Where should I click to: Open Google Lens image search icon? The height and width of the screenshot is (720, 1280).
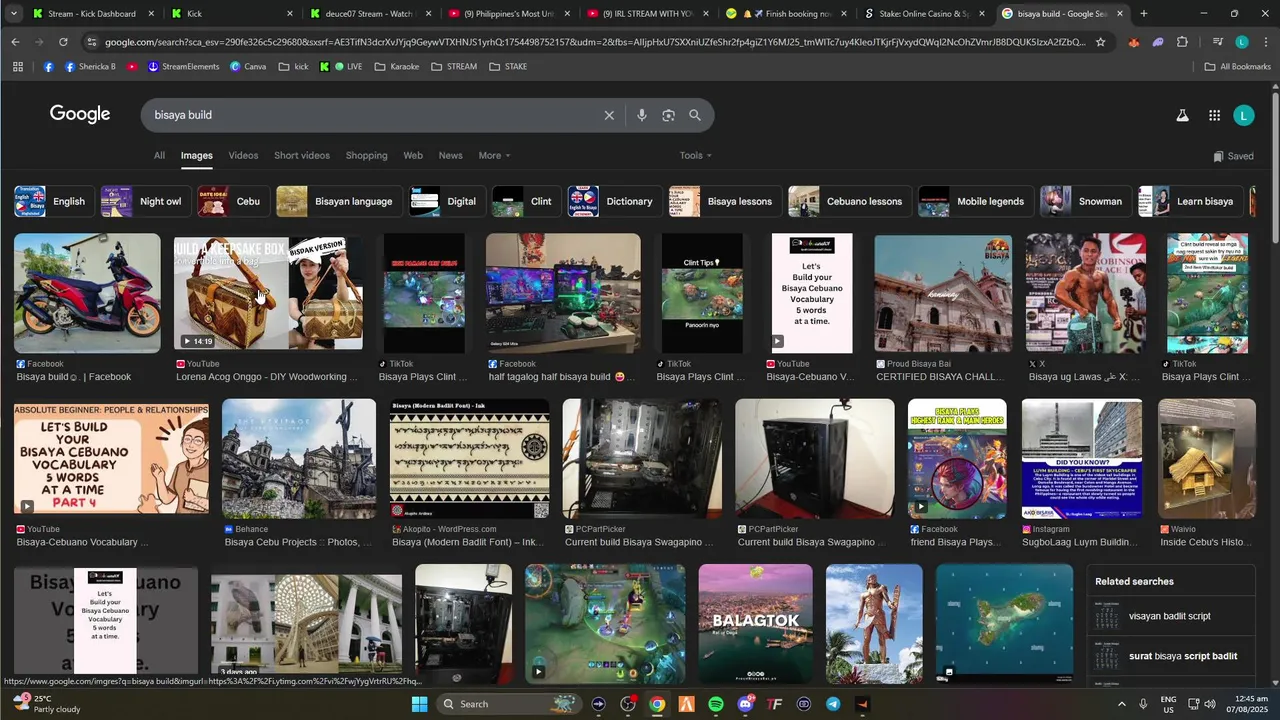click(x=668, y=115)
